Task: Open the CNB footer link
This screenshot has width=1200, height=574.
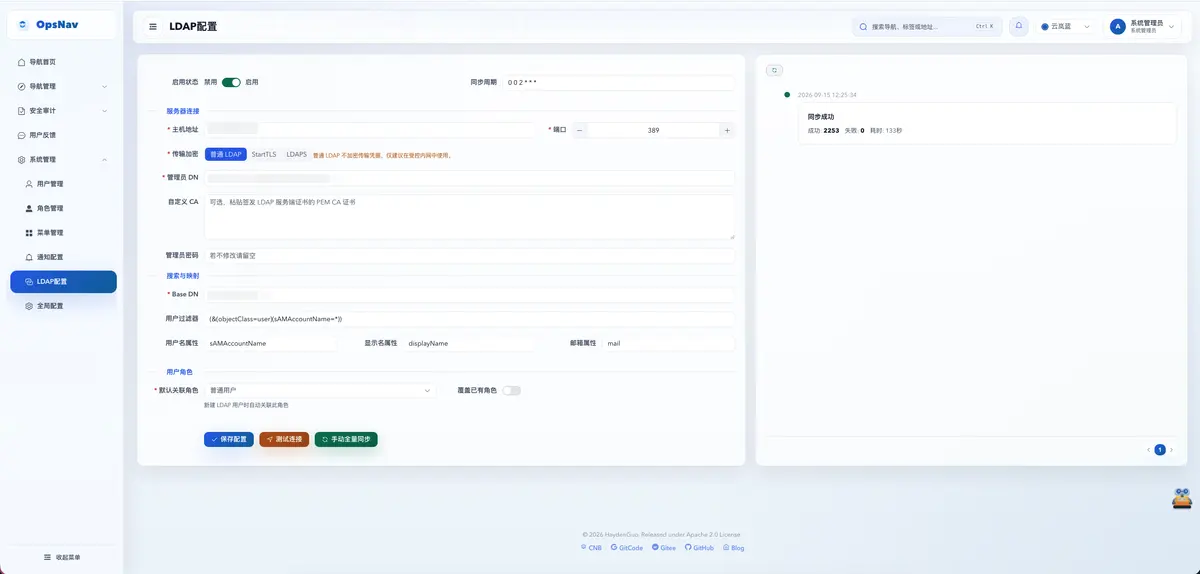Action: pyautogui.click(x=592, y=548)
